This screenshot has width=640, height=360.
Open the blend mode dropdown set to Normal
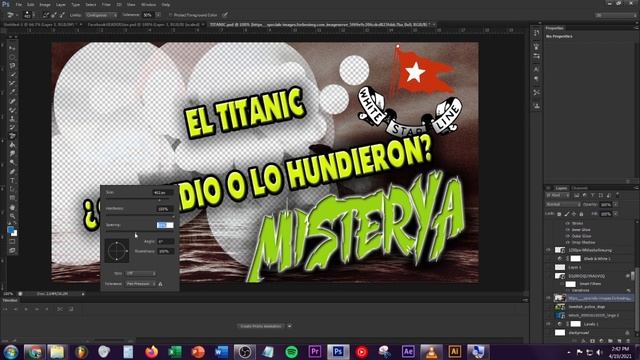tap(563, 204)
